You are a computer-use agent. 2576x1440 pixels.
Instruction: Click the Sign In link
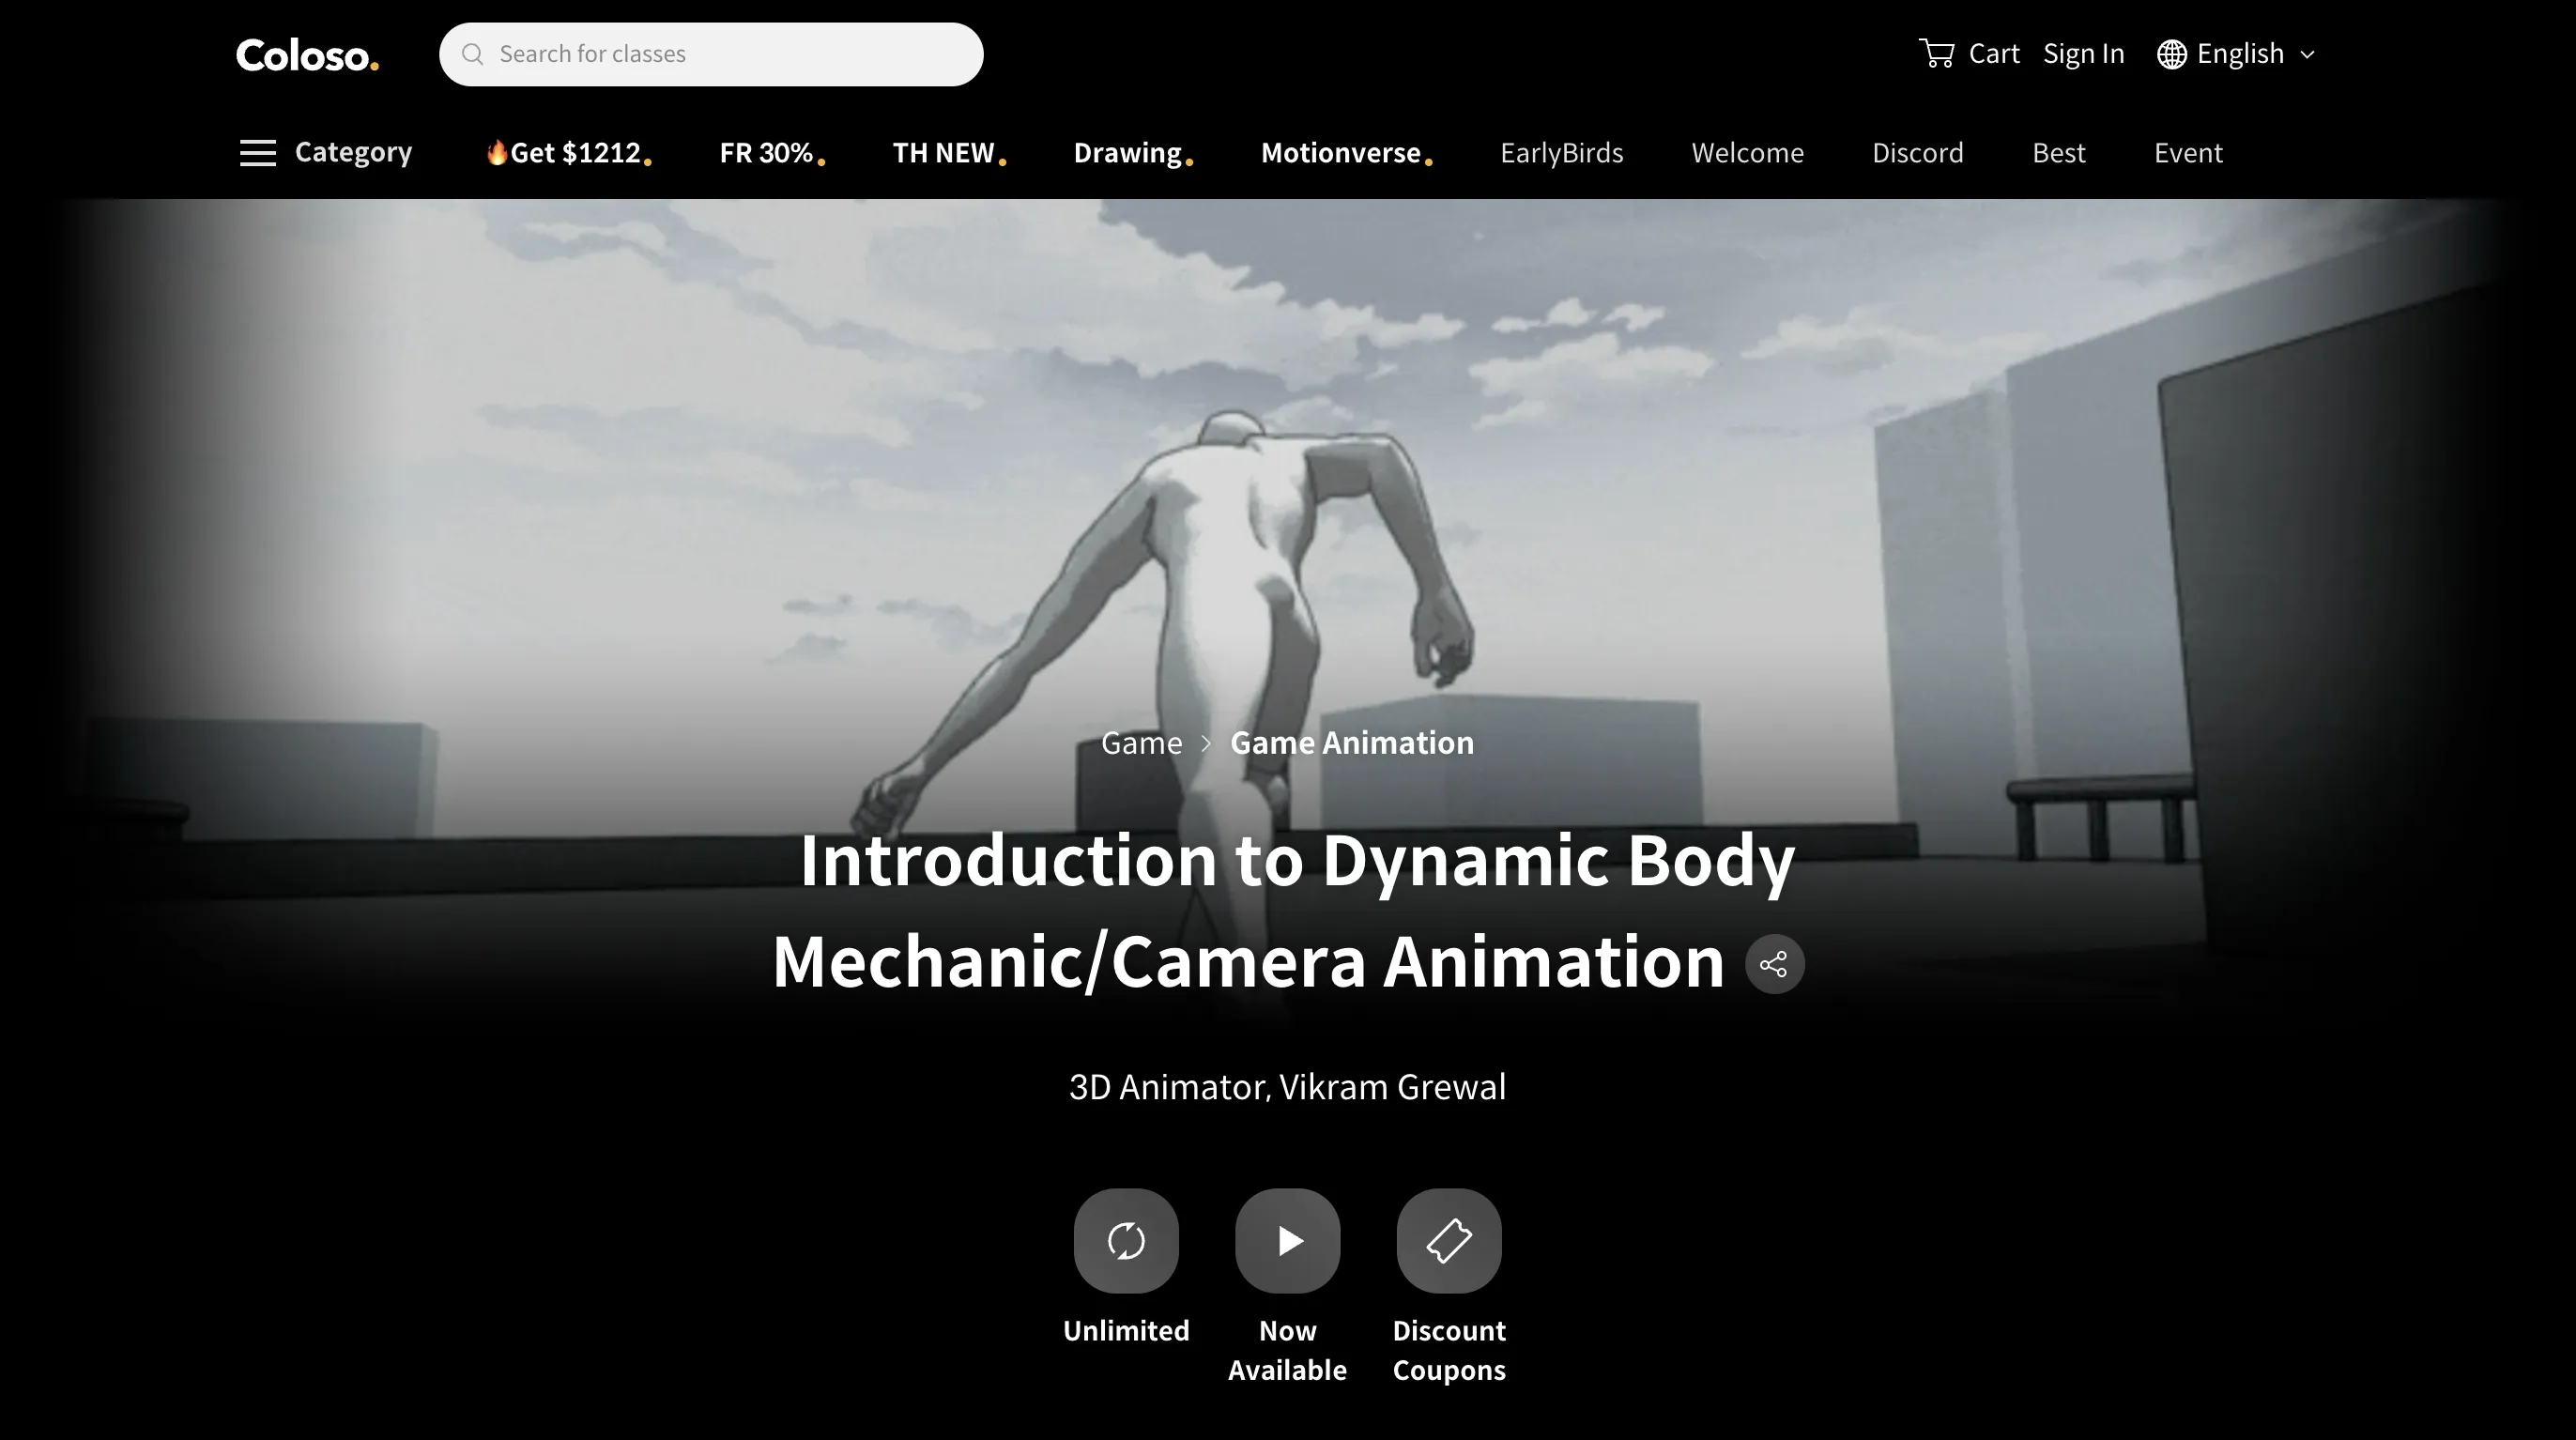(2083, 54)
